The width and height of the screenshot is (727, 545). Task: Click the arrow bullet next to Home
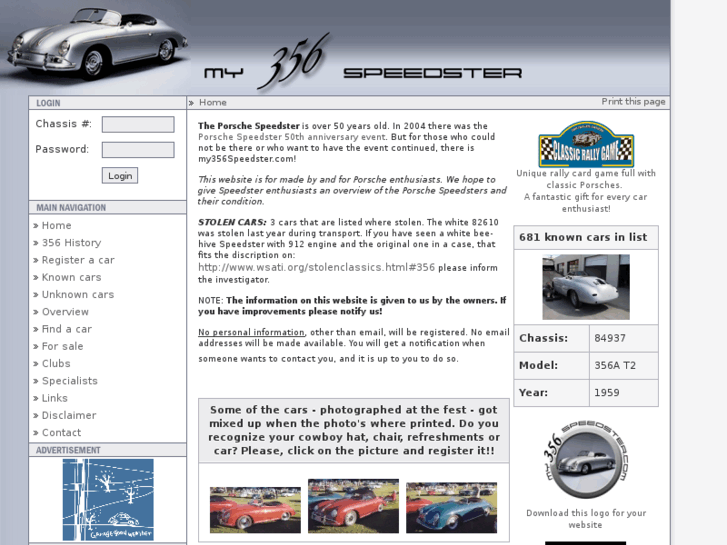[36, 226]
